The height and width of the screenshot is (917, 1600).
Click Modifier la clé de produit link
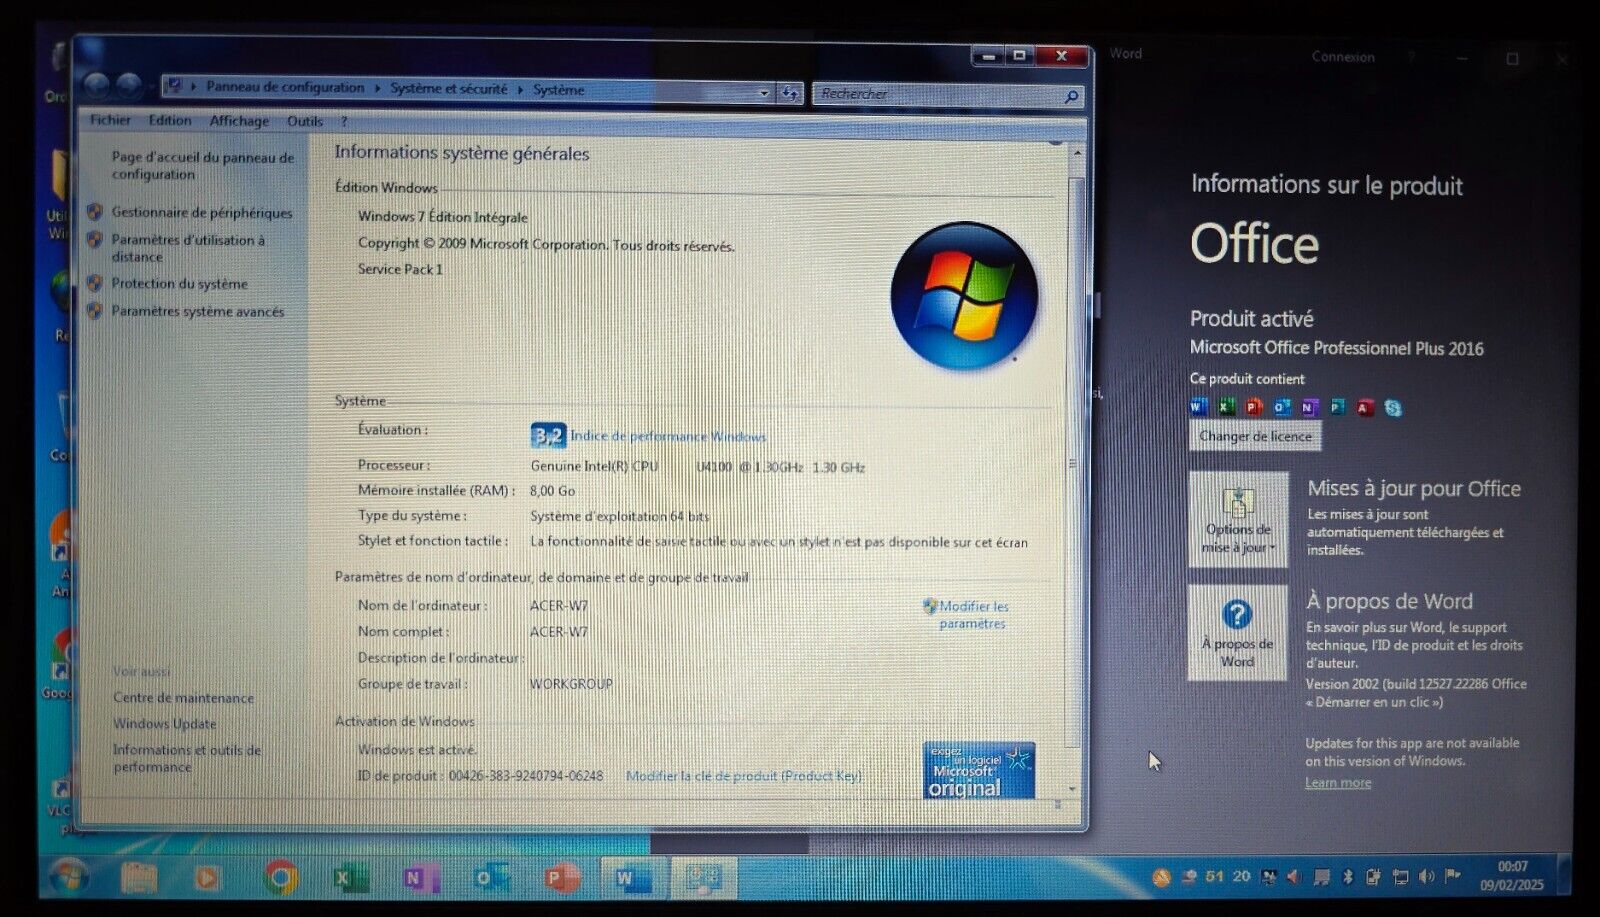pyautogui.click(x=743, y=775)
